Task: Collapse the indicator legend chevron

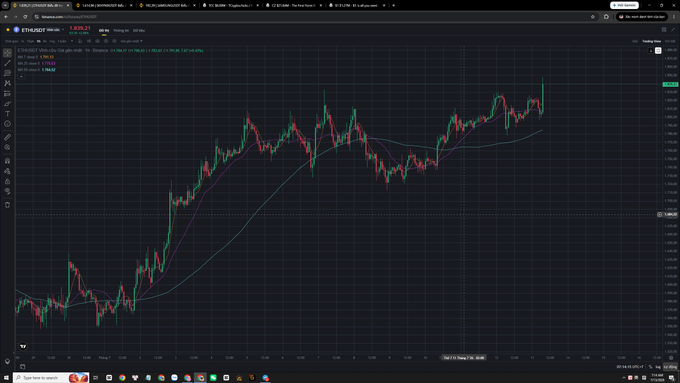Action: (21, 76)
